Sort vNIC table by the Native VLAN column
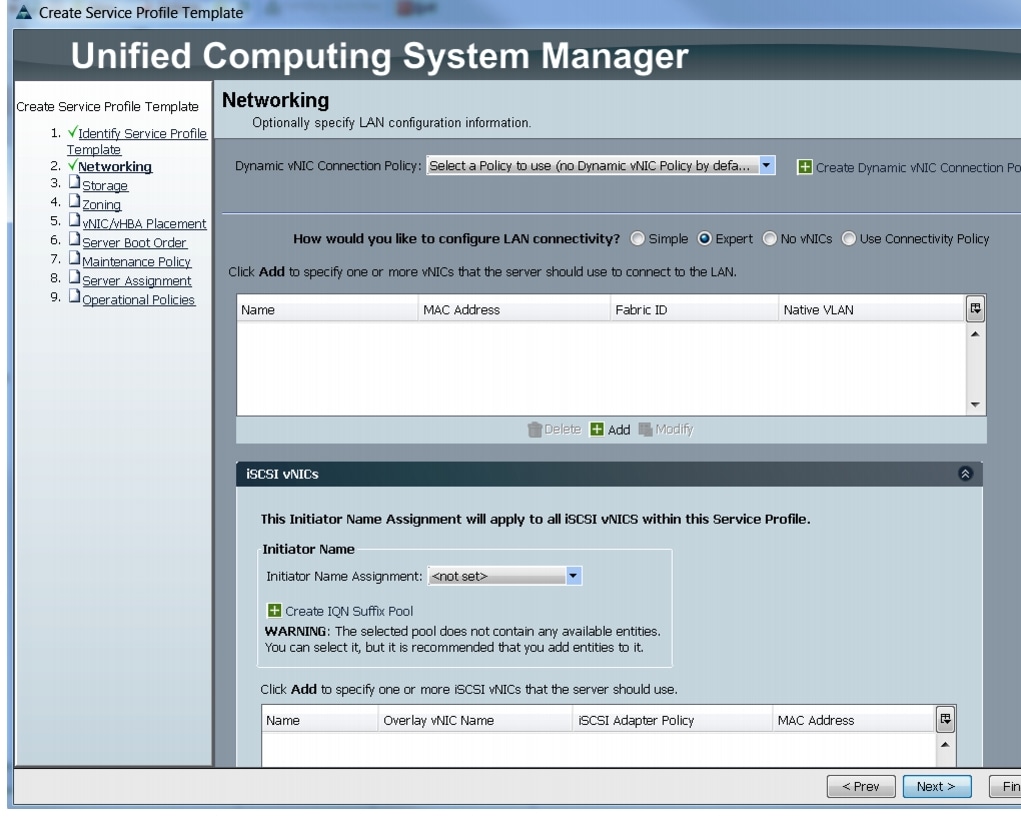The height and width of the screenshot is (817, 1021). point(872,309)
